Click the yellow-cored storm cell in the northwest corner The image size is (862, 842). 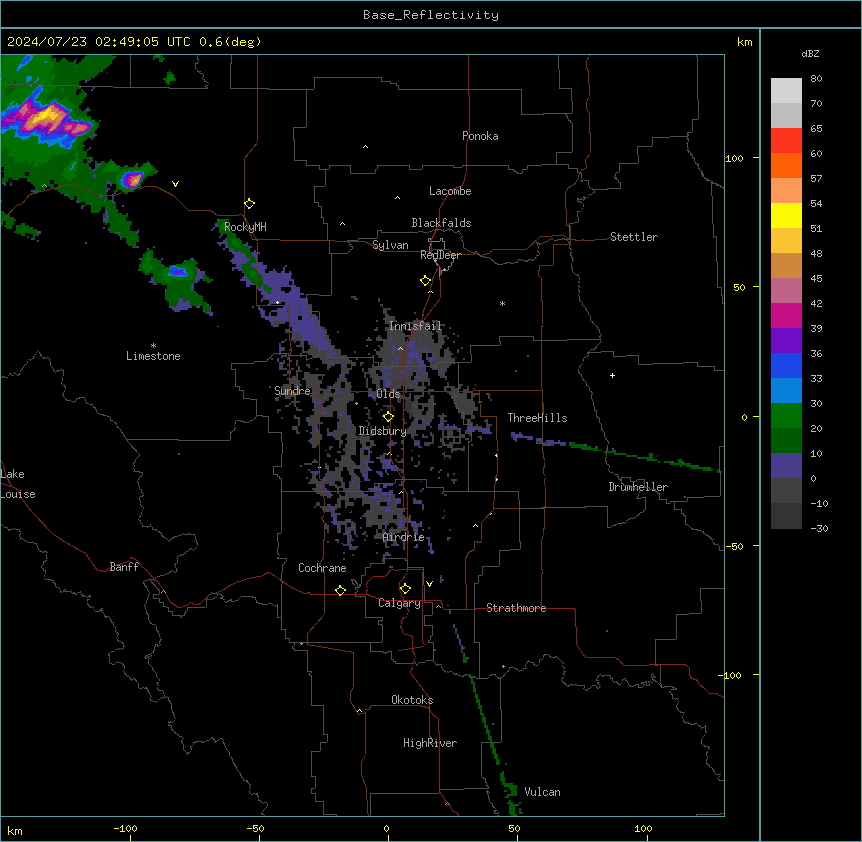[x=47, y=117]
